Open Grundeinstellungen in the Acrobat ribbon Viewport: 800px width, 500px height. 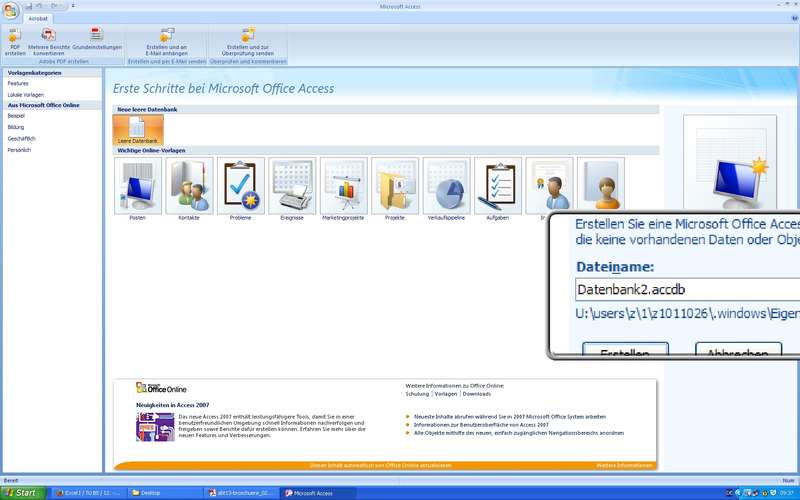click(x=97, y=39)
